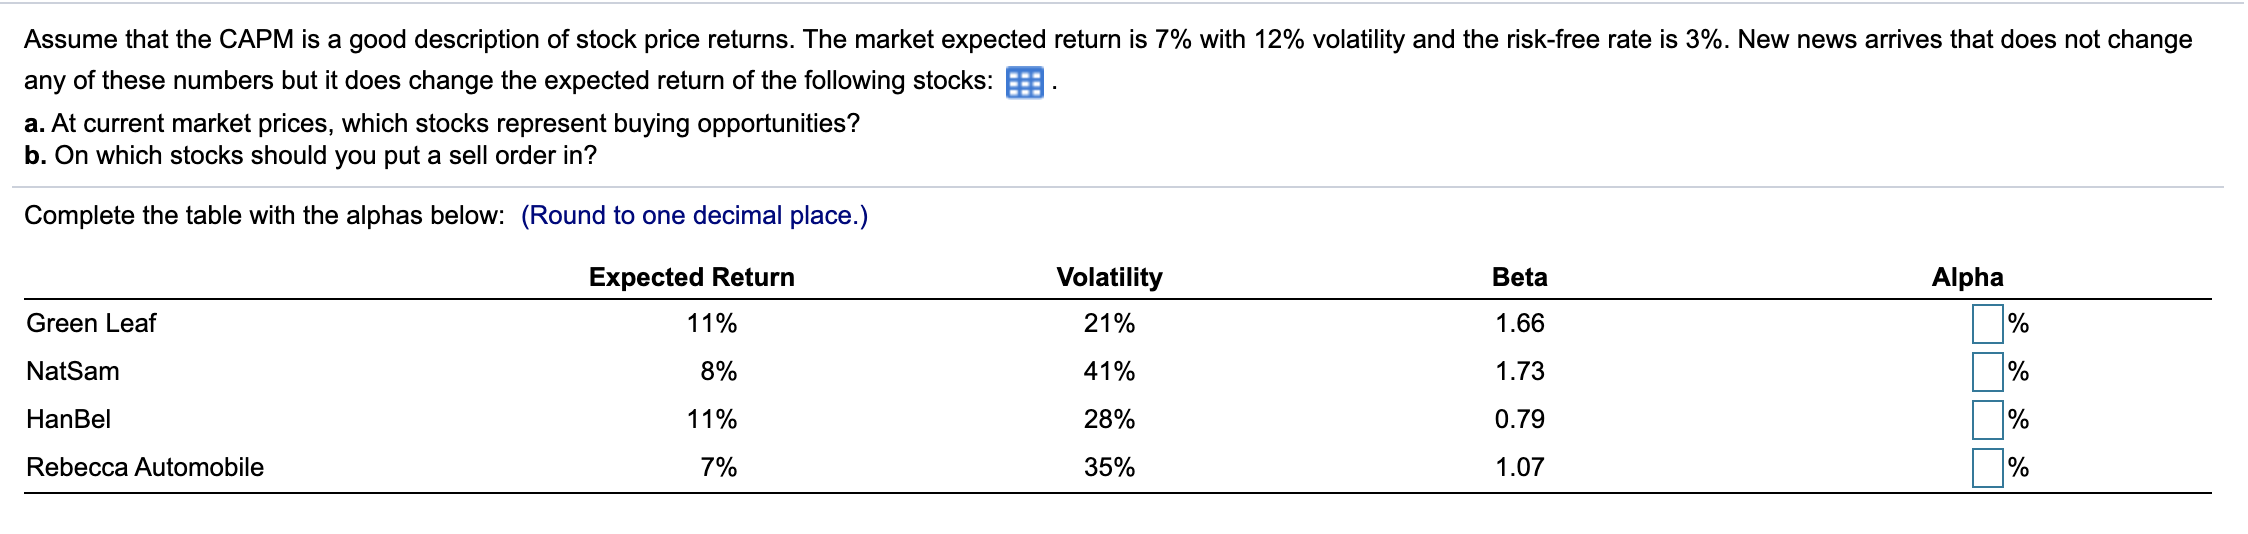Click the Rebecca Automobile alpha input box
The width and height of the screenshot is (2248, 534).
tap(1988, 468)
